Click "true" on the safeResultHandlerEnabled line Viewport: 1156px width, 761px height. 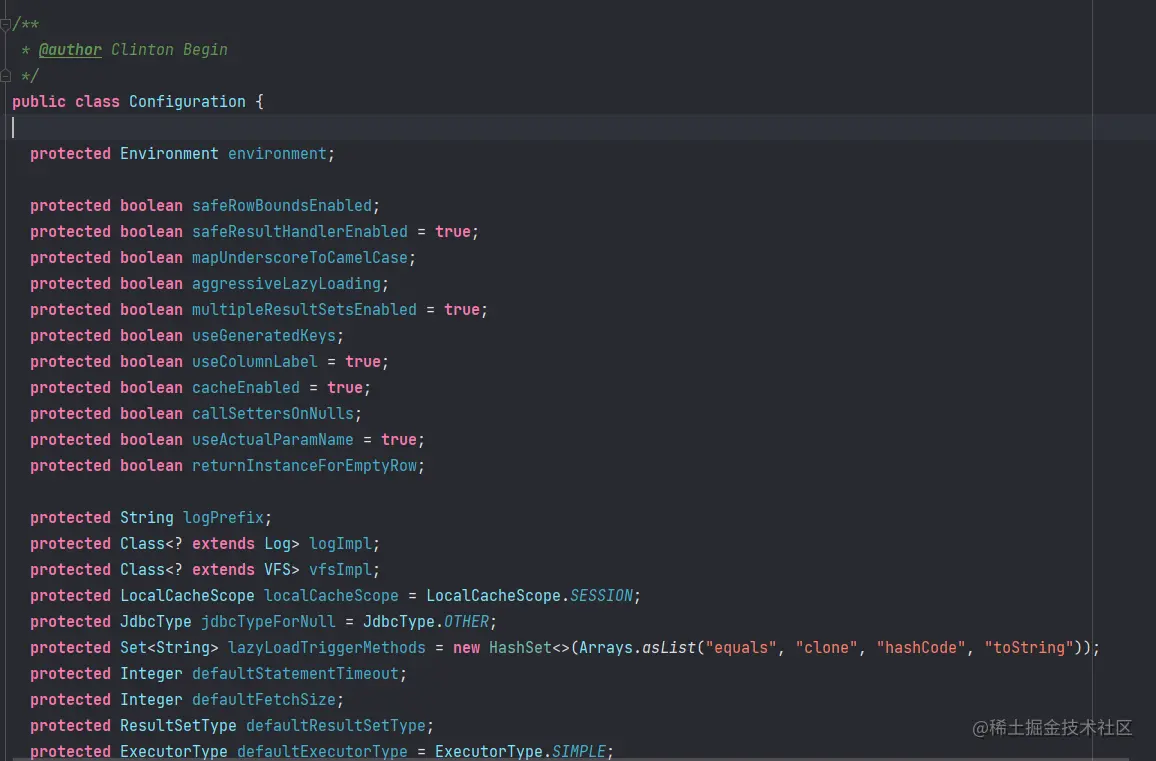[453, 232]
